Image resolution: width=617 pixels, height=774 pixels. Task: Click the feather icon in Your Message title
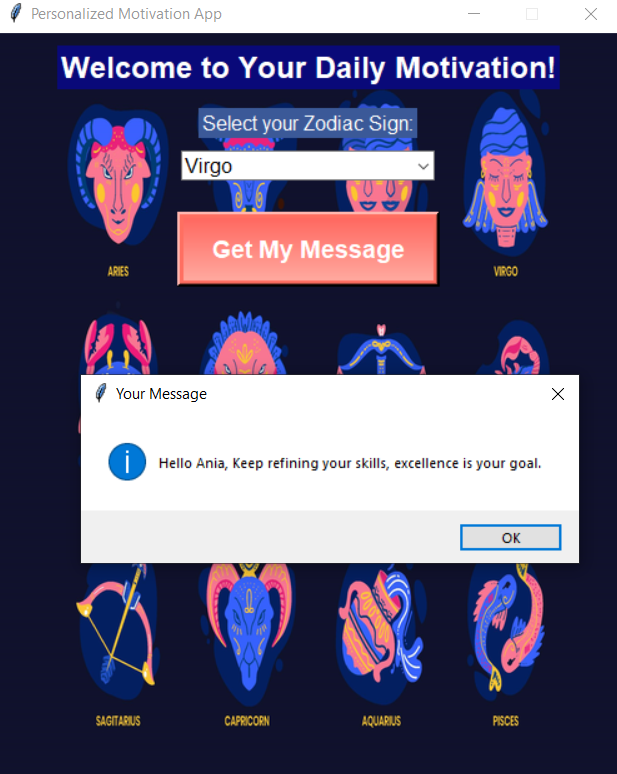click(x=101, y=393)
